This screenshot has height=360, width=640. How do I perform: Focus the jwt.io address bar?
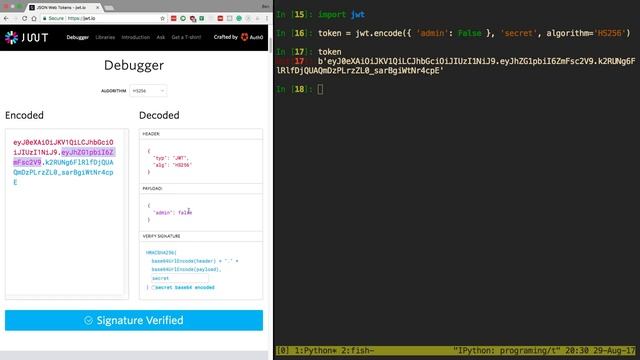click(102, 18)
